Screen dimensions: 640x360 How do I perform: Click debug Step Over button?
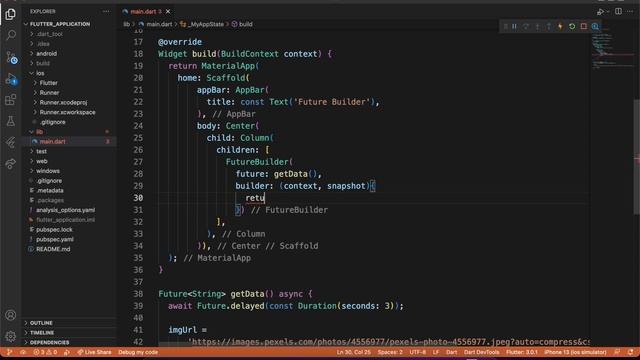pos(526,27)
